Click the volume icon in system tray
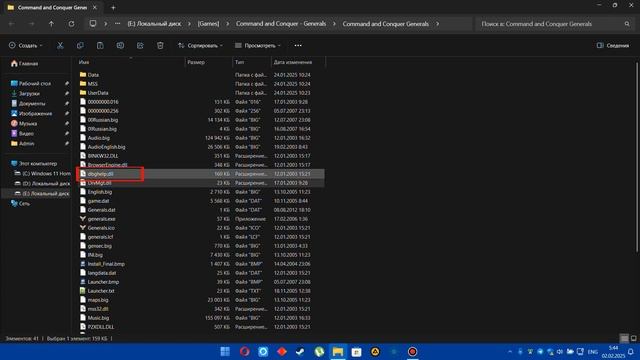This screenshot has height=360, width=640. pyautogui.click(x=560, y=351)
